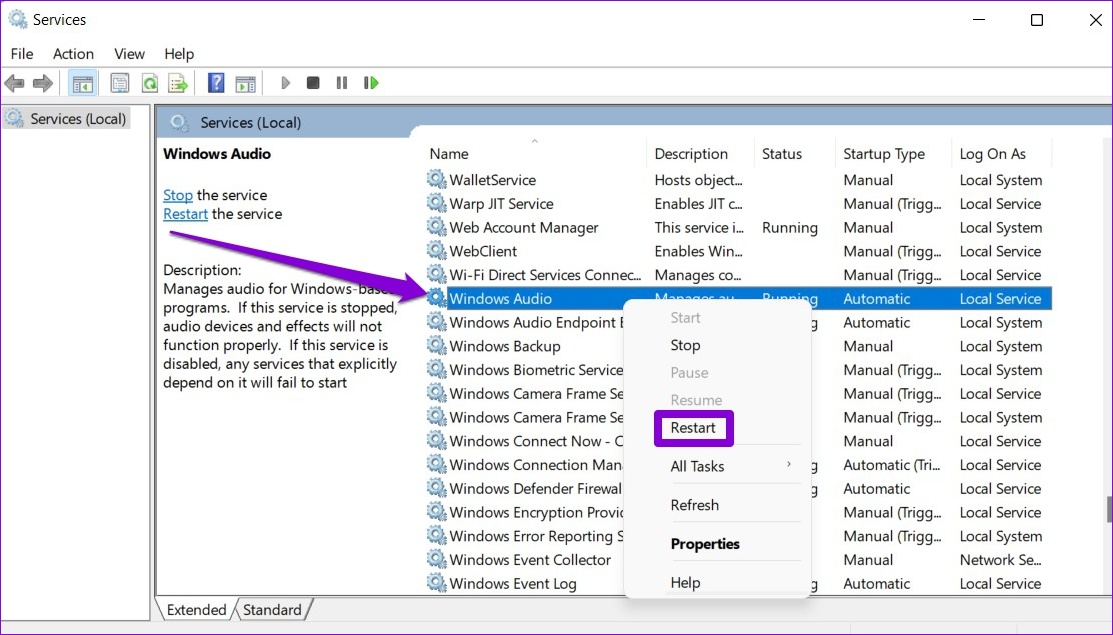This screenshot has width=1113, height=635.
Task: Switch to the Standard tab
Action: 272,610
